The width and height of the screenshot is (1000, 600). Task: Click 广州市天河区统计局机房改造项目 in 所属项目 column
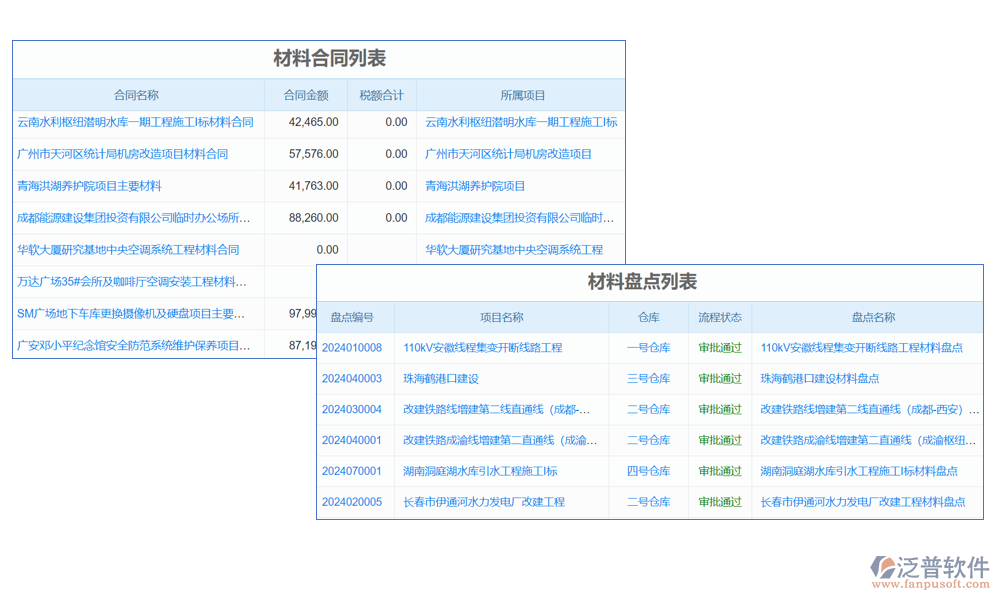[x=508, y=154]
